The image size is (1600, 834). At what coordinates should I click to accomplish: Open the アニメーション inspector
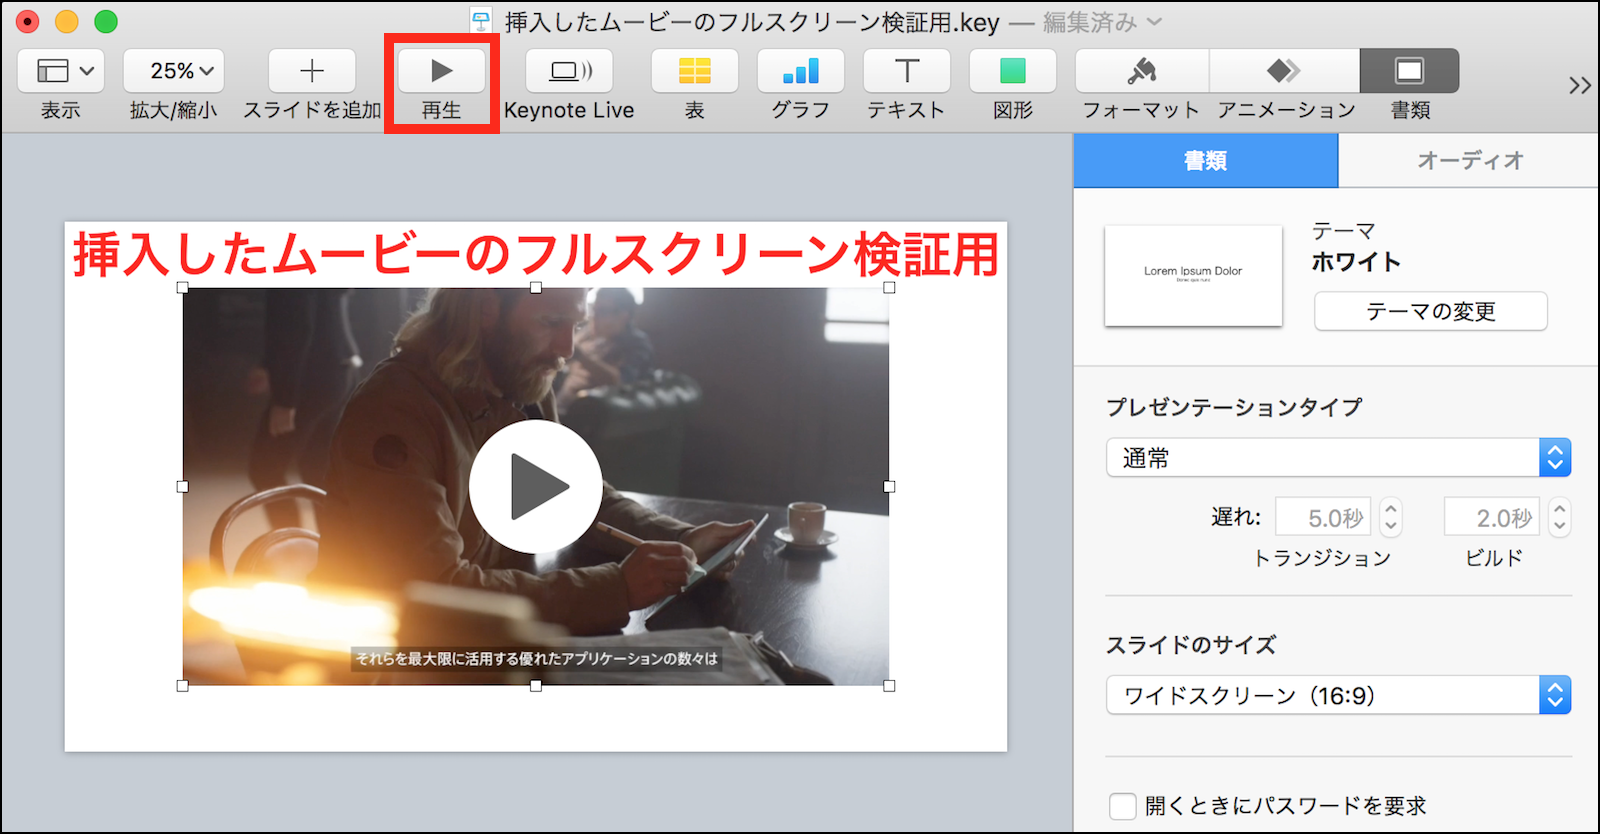coord(1285,71)
